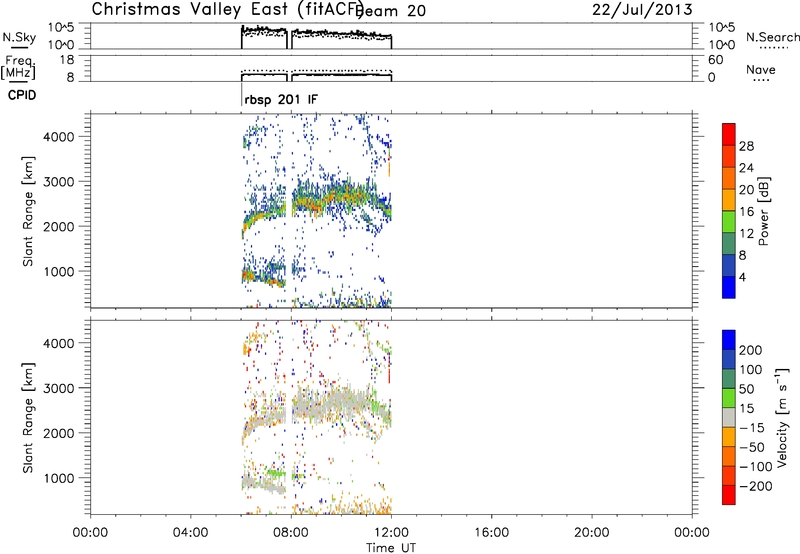
Task: Click the '-200' velocity colorbar value
Action: 756,486
